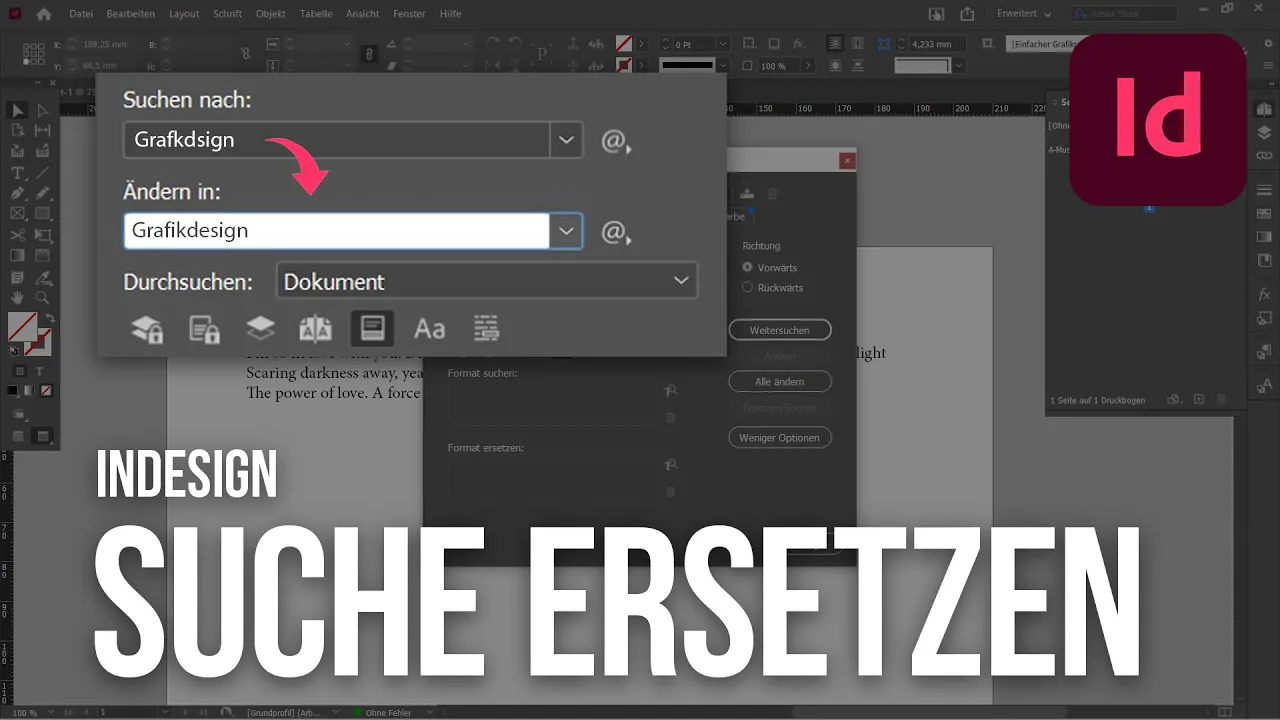Toggle include locked stories search option

click(x=204, y=329)
